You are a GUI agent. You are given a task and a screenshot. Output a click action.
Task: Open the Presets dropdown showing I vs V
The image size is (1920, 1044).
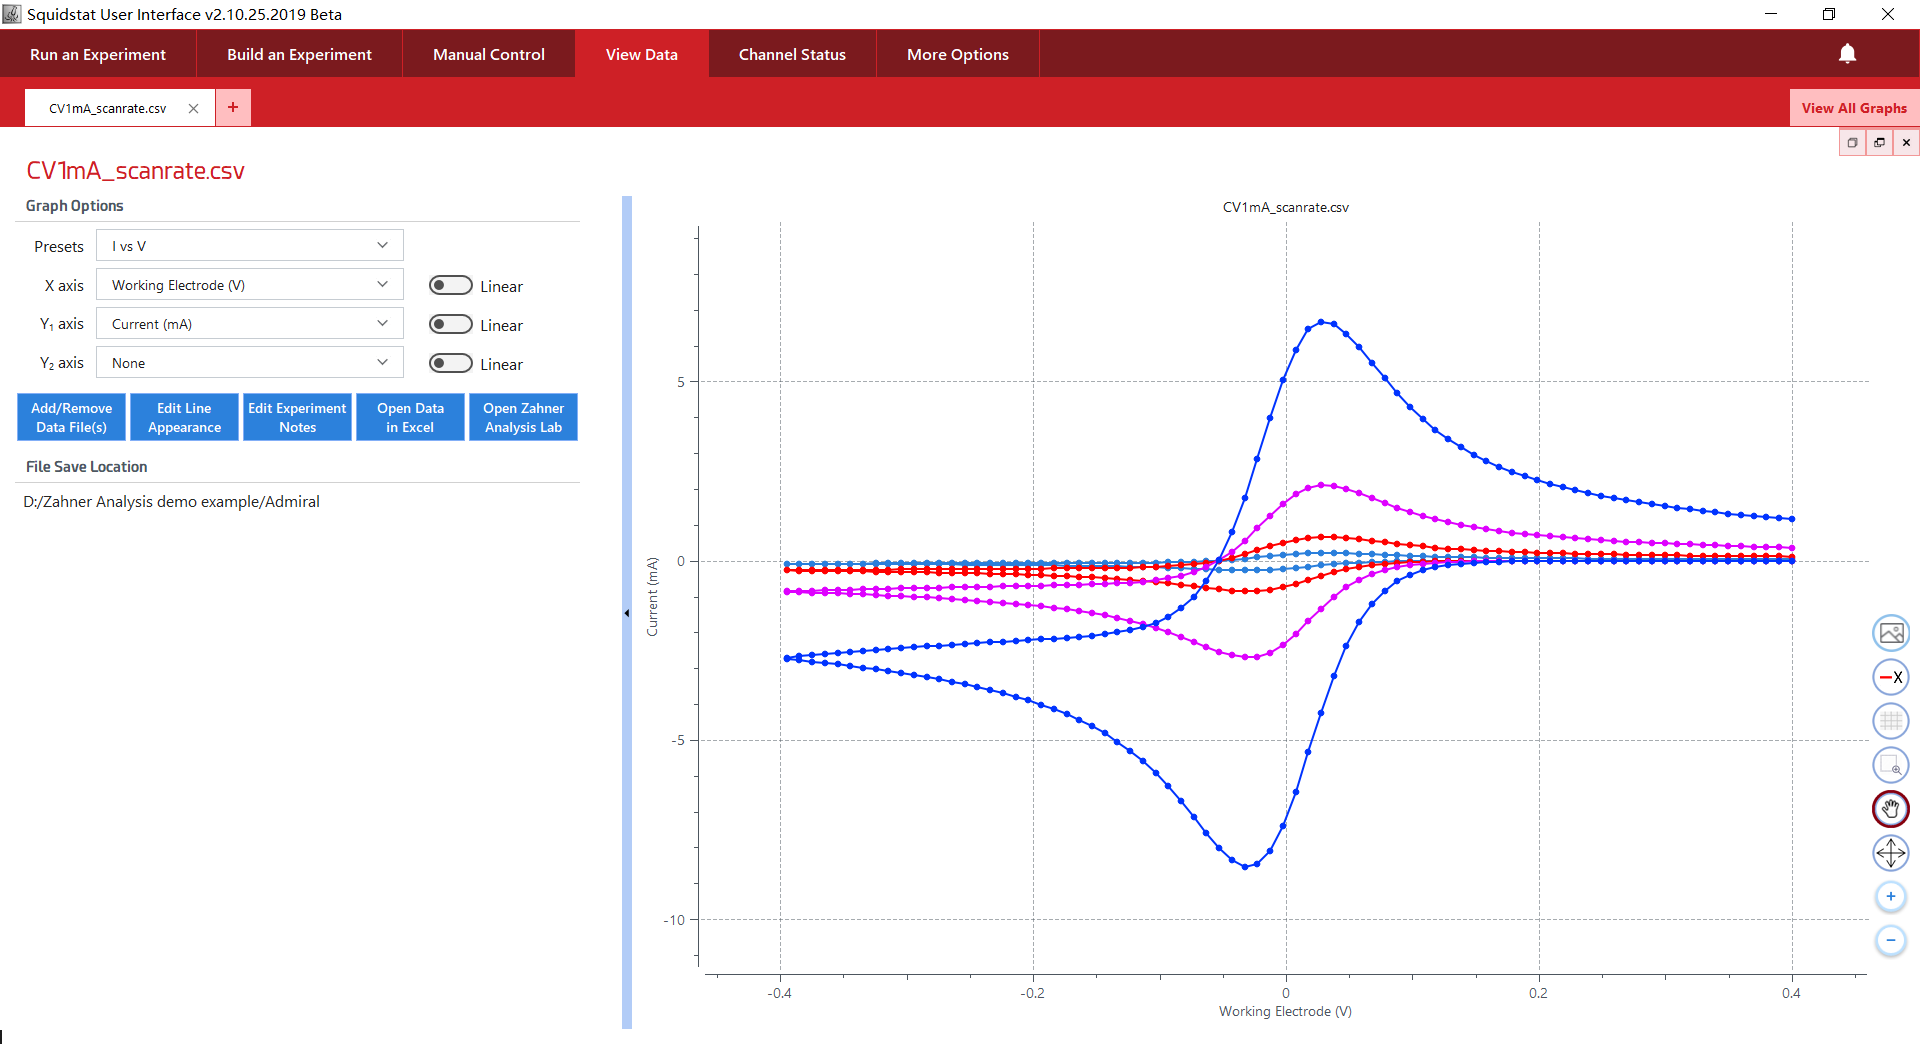tap(249, 246)
